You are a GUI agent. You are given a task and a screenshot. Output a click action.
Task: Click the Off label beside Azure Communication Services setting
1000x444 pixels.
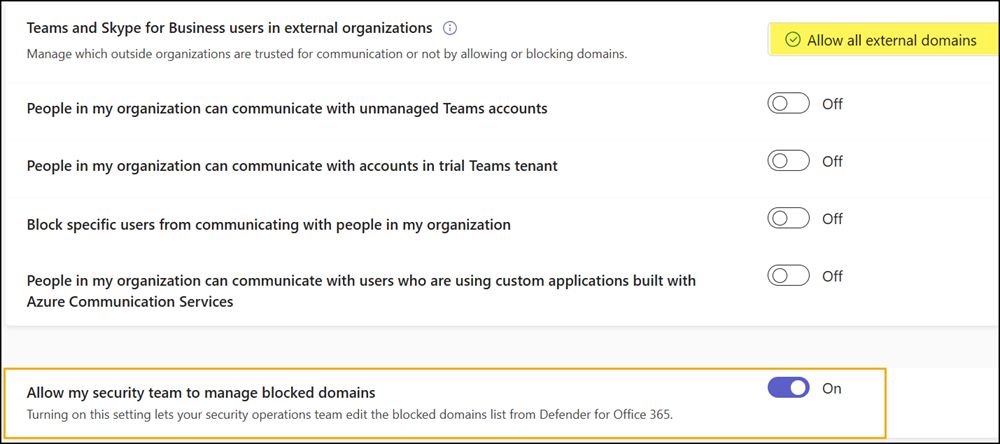tap(832, 275)
